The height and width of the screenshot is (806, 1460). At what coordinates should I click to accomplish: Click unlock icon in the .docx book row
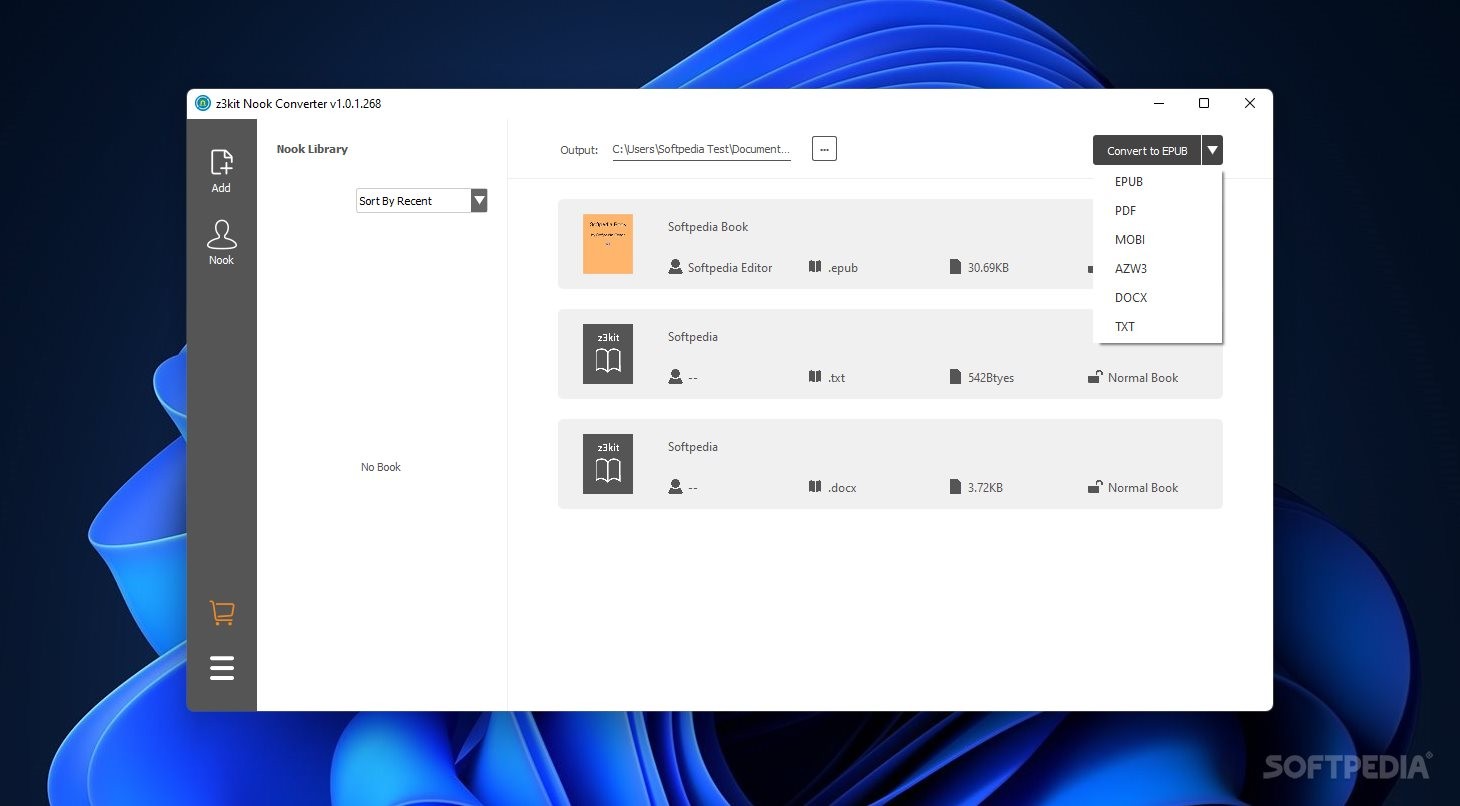(x=1095, y=487)
